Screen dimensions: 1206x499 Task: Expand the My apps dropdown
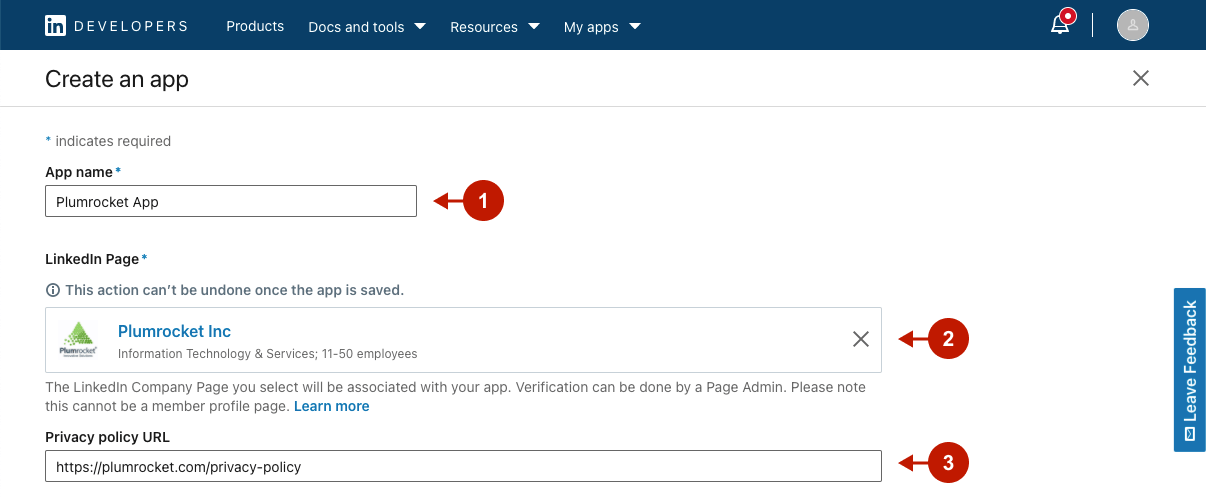point(602,27)
